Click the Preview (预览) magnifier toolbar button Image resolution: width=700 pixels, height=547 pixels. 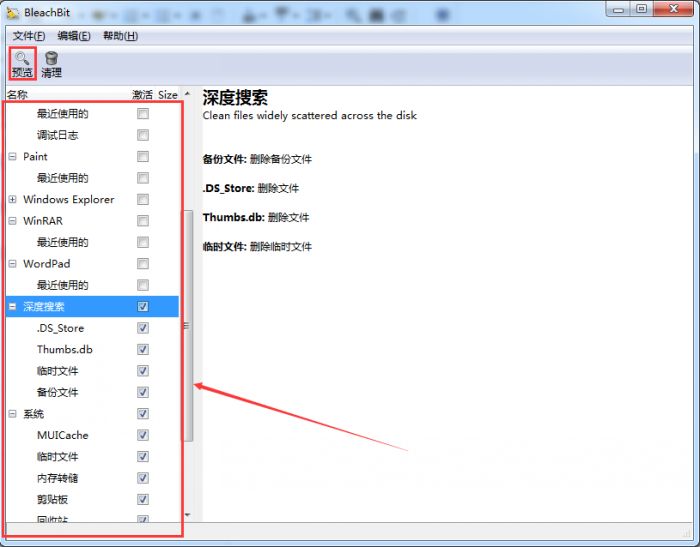click(x=22, y=64)
